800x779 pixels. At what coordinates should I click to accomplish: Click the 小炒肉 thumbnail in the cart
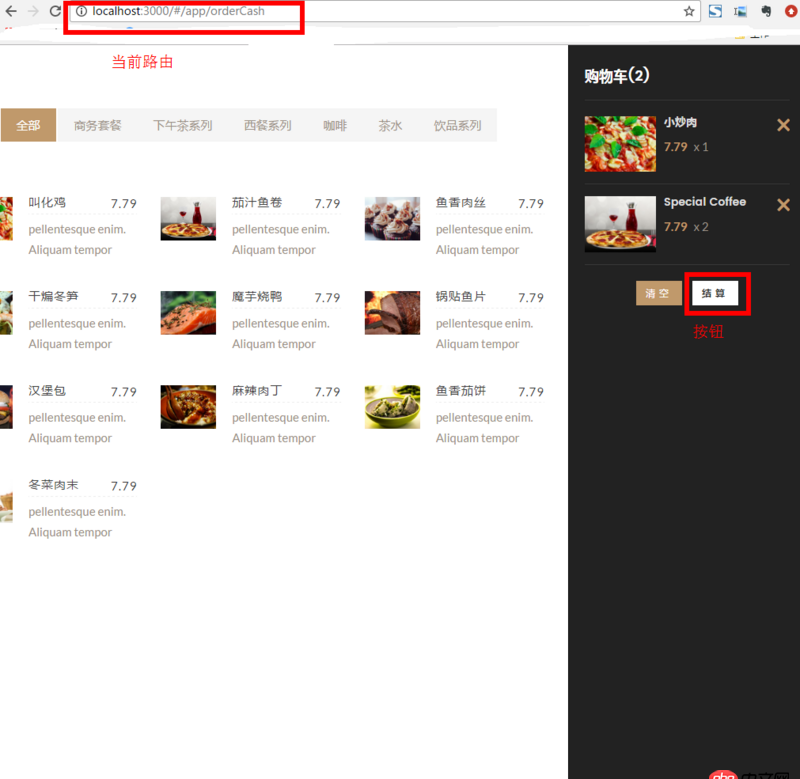click(619, 143)
